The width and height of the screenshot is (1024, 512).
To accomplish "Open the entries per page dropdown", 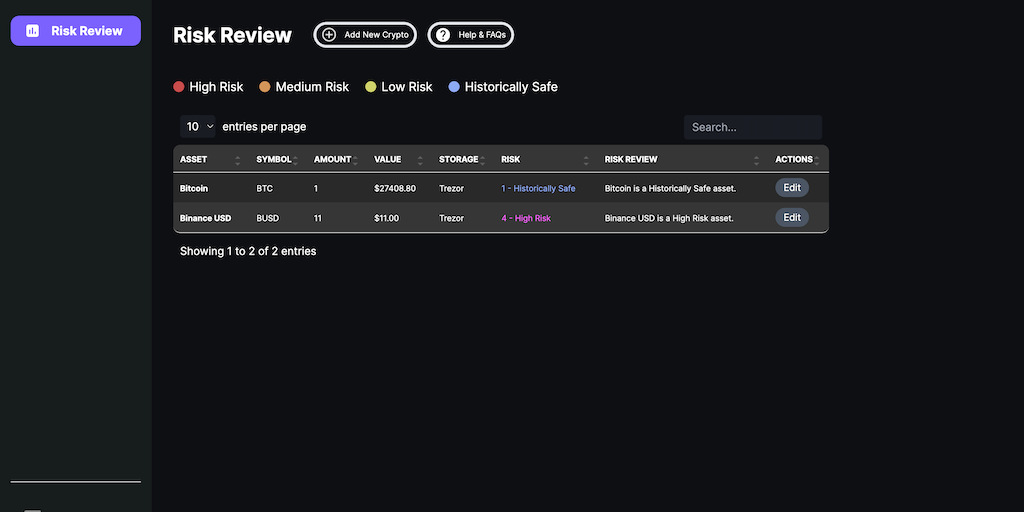I will (199, 127).
